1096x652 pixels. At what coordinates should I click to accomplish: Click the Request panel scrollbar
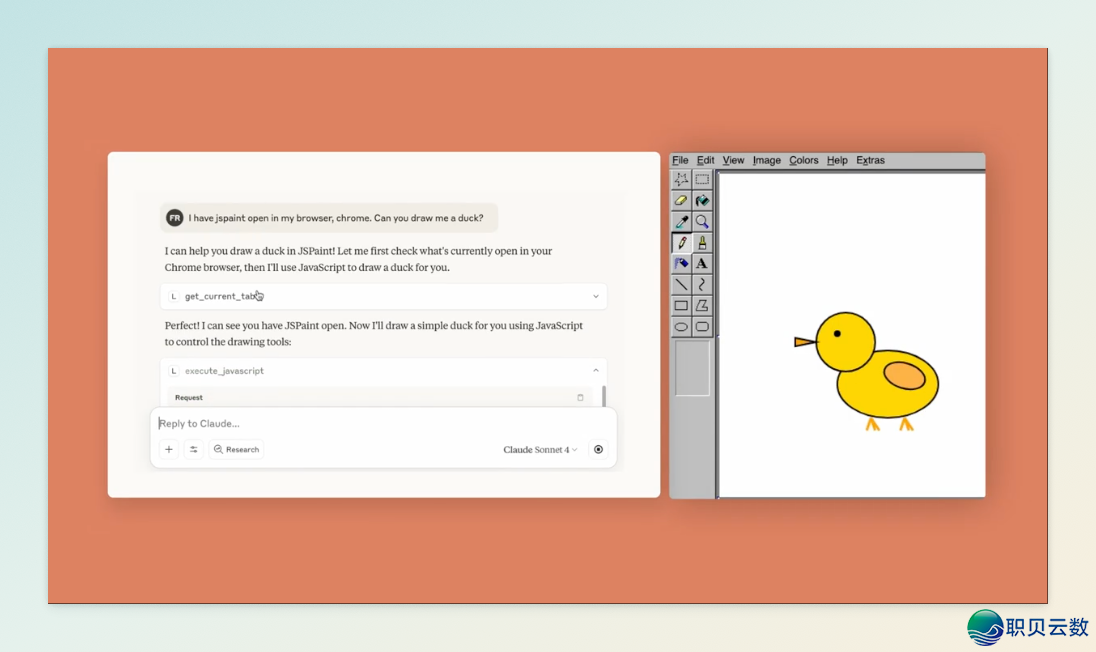604,396
